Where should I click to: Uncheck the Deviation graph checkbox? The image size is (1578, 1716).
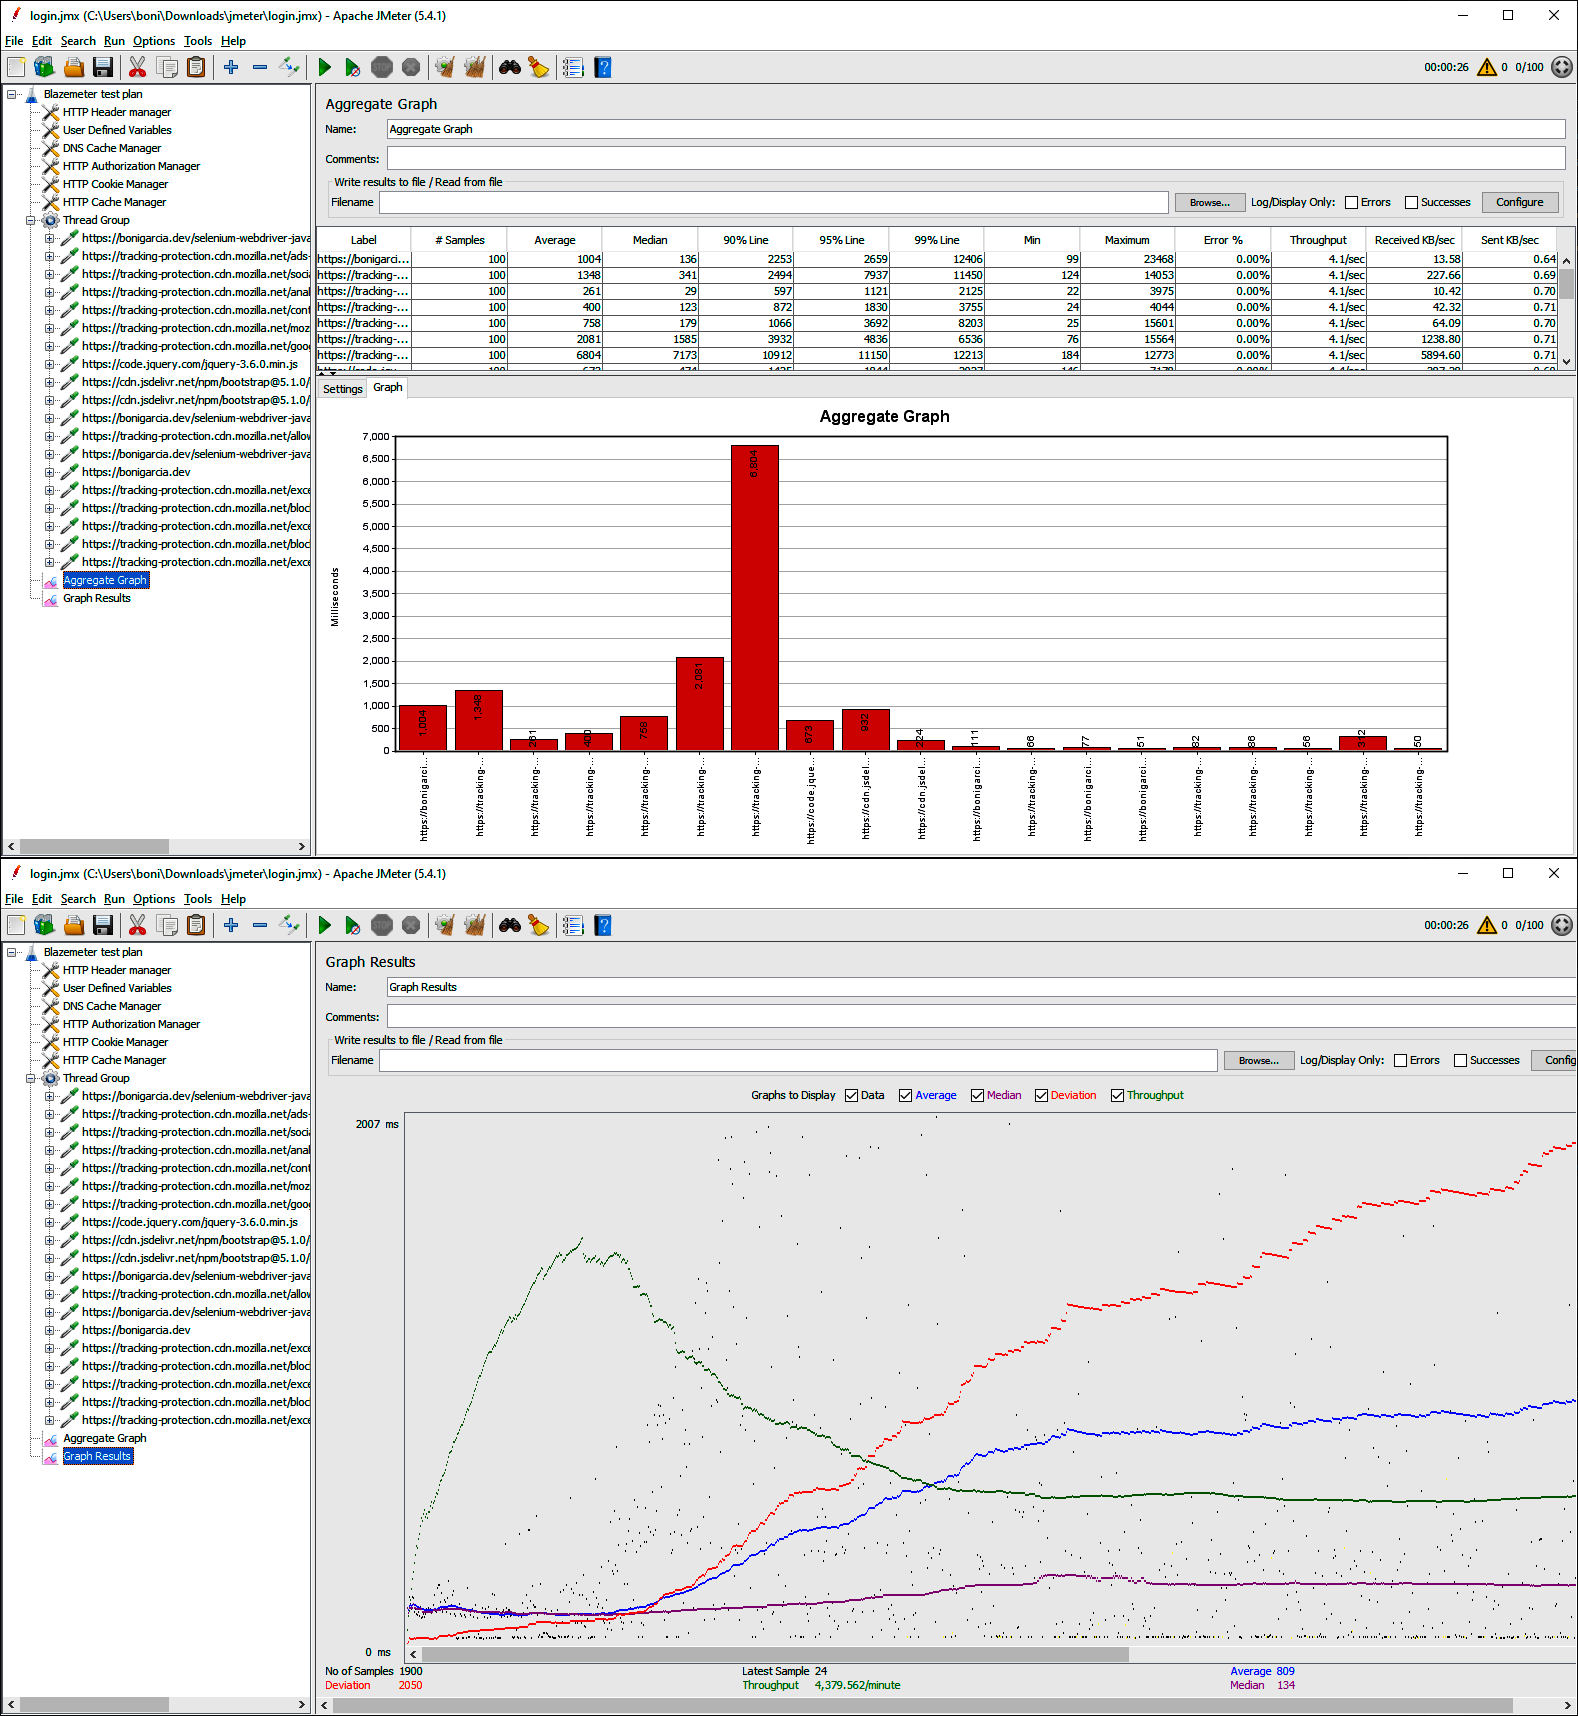pos(1041,1095)
